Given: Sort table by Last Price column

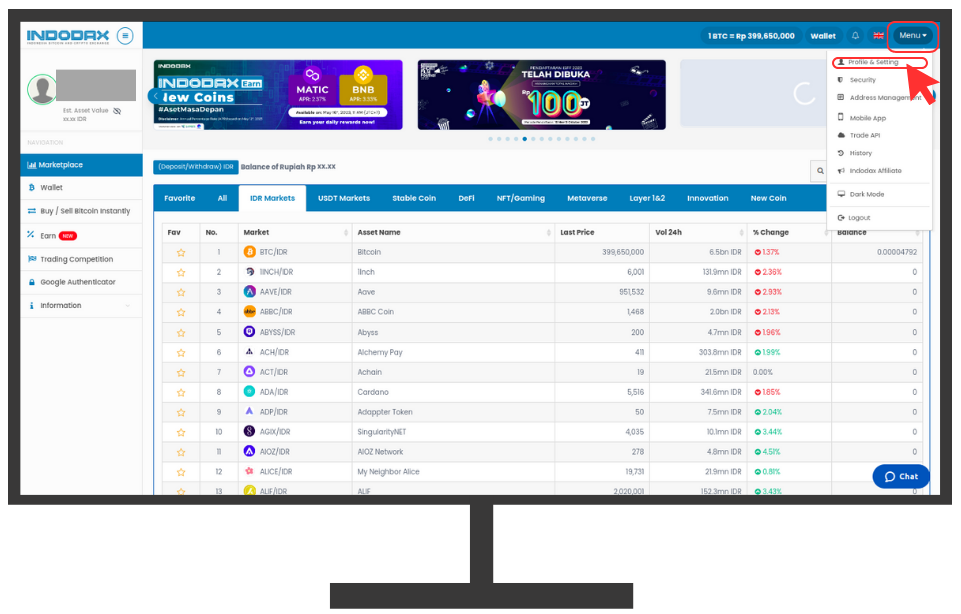Looking at the screenshot, I should pos(602,232).
